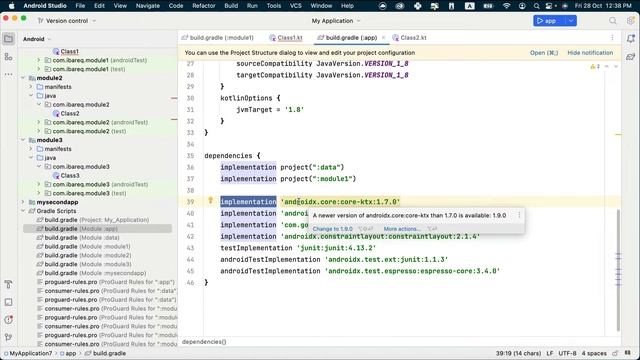This screenshot has width=640, height=360.
Task: Open the Git tool window icon
Action: click(8, 337)
